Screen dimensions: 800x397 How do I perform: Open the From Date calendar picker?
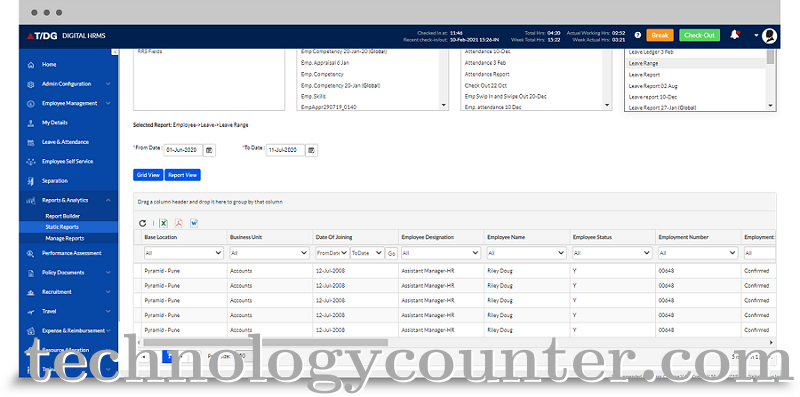click(x=209, y=150)
